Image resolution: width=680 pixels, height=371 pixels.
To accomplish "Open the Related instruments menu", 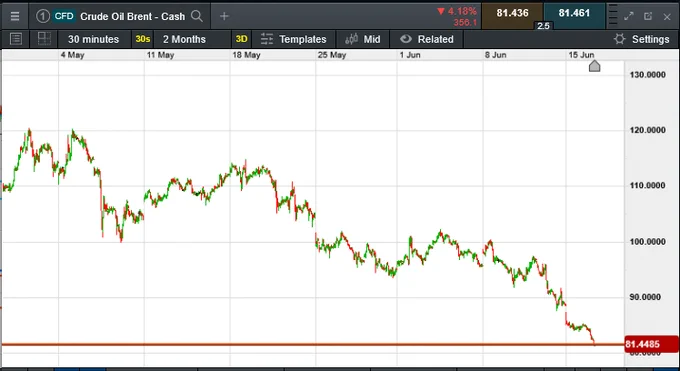I will [x=426, y=39].
